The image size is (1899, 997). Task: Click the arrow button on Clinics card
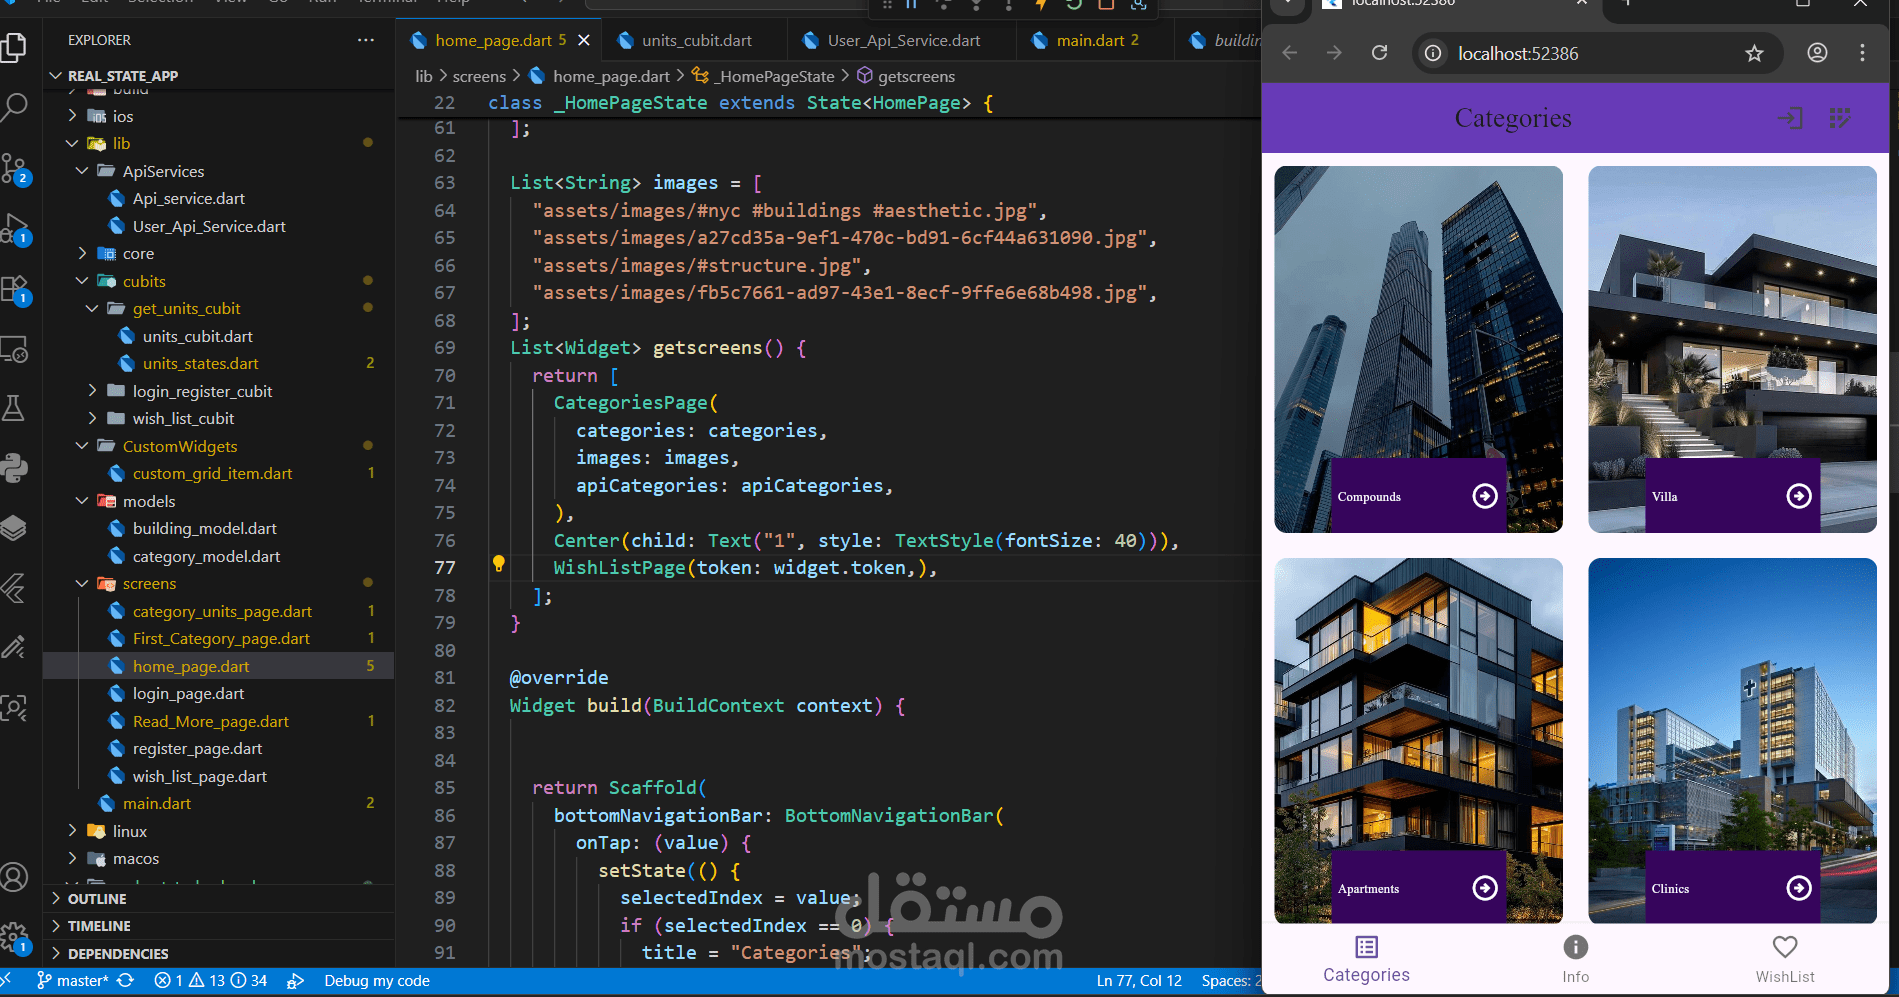tap(1799, 888)
